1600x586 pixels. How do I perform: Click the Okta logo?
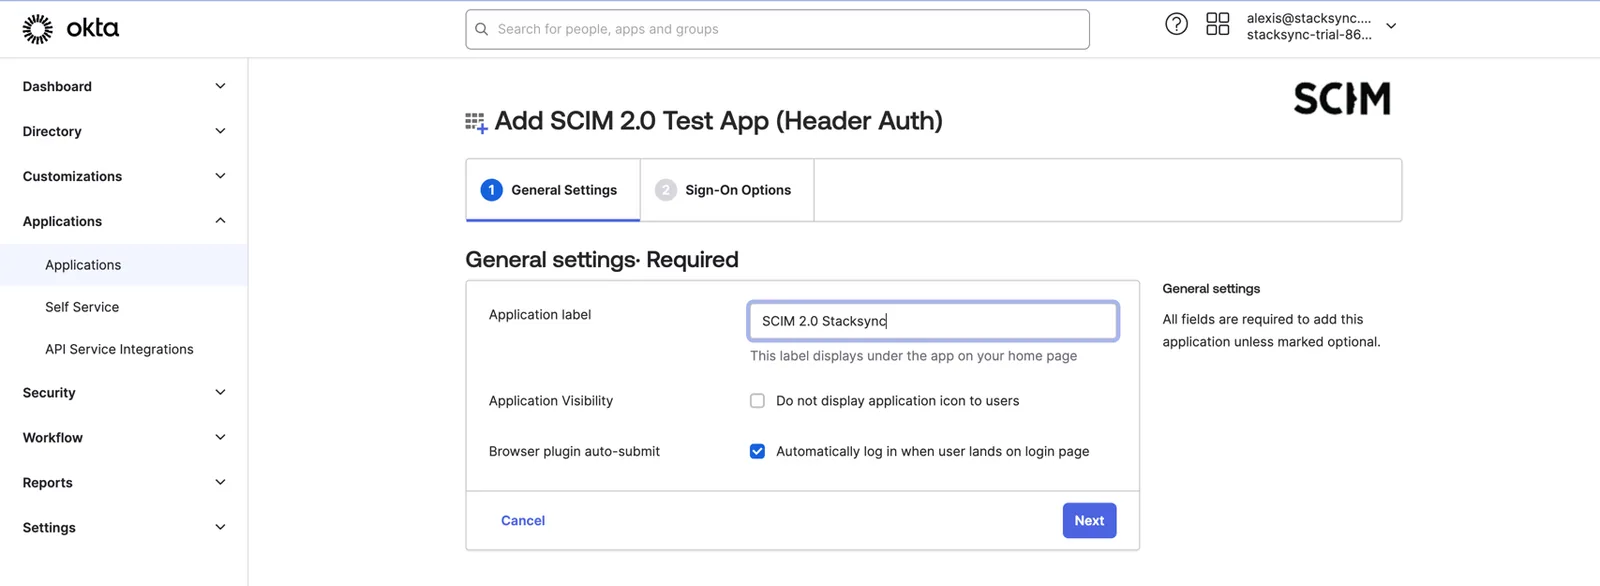point(70,29)
